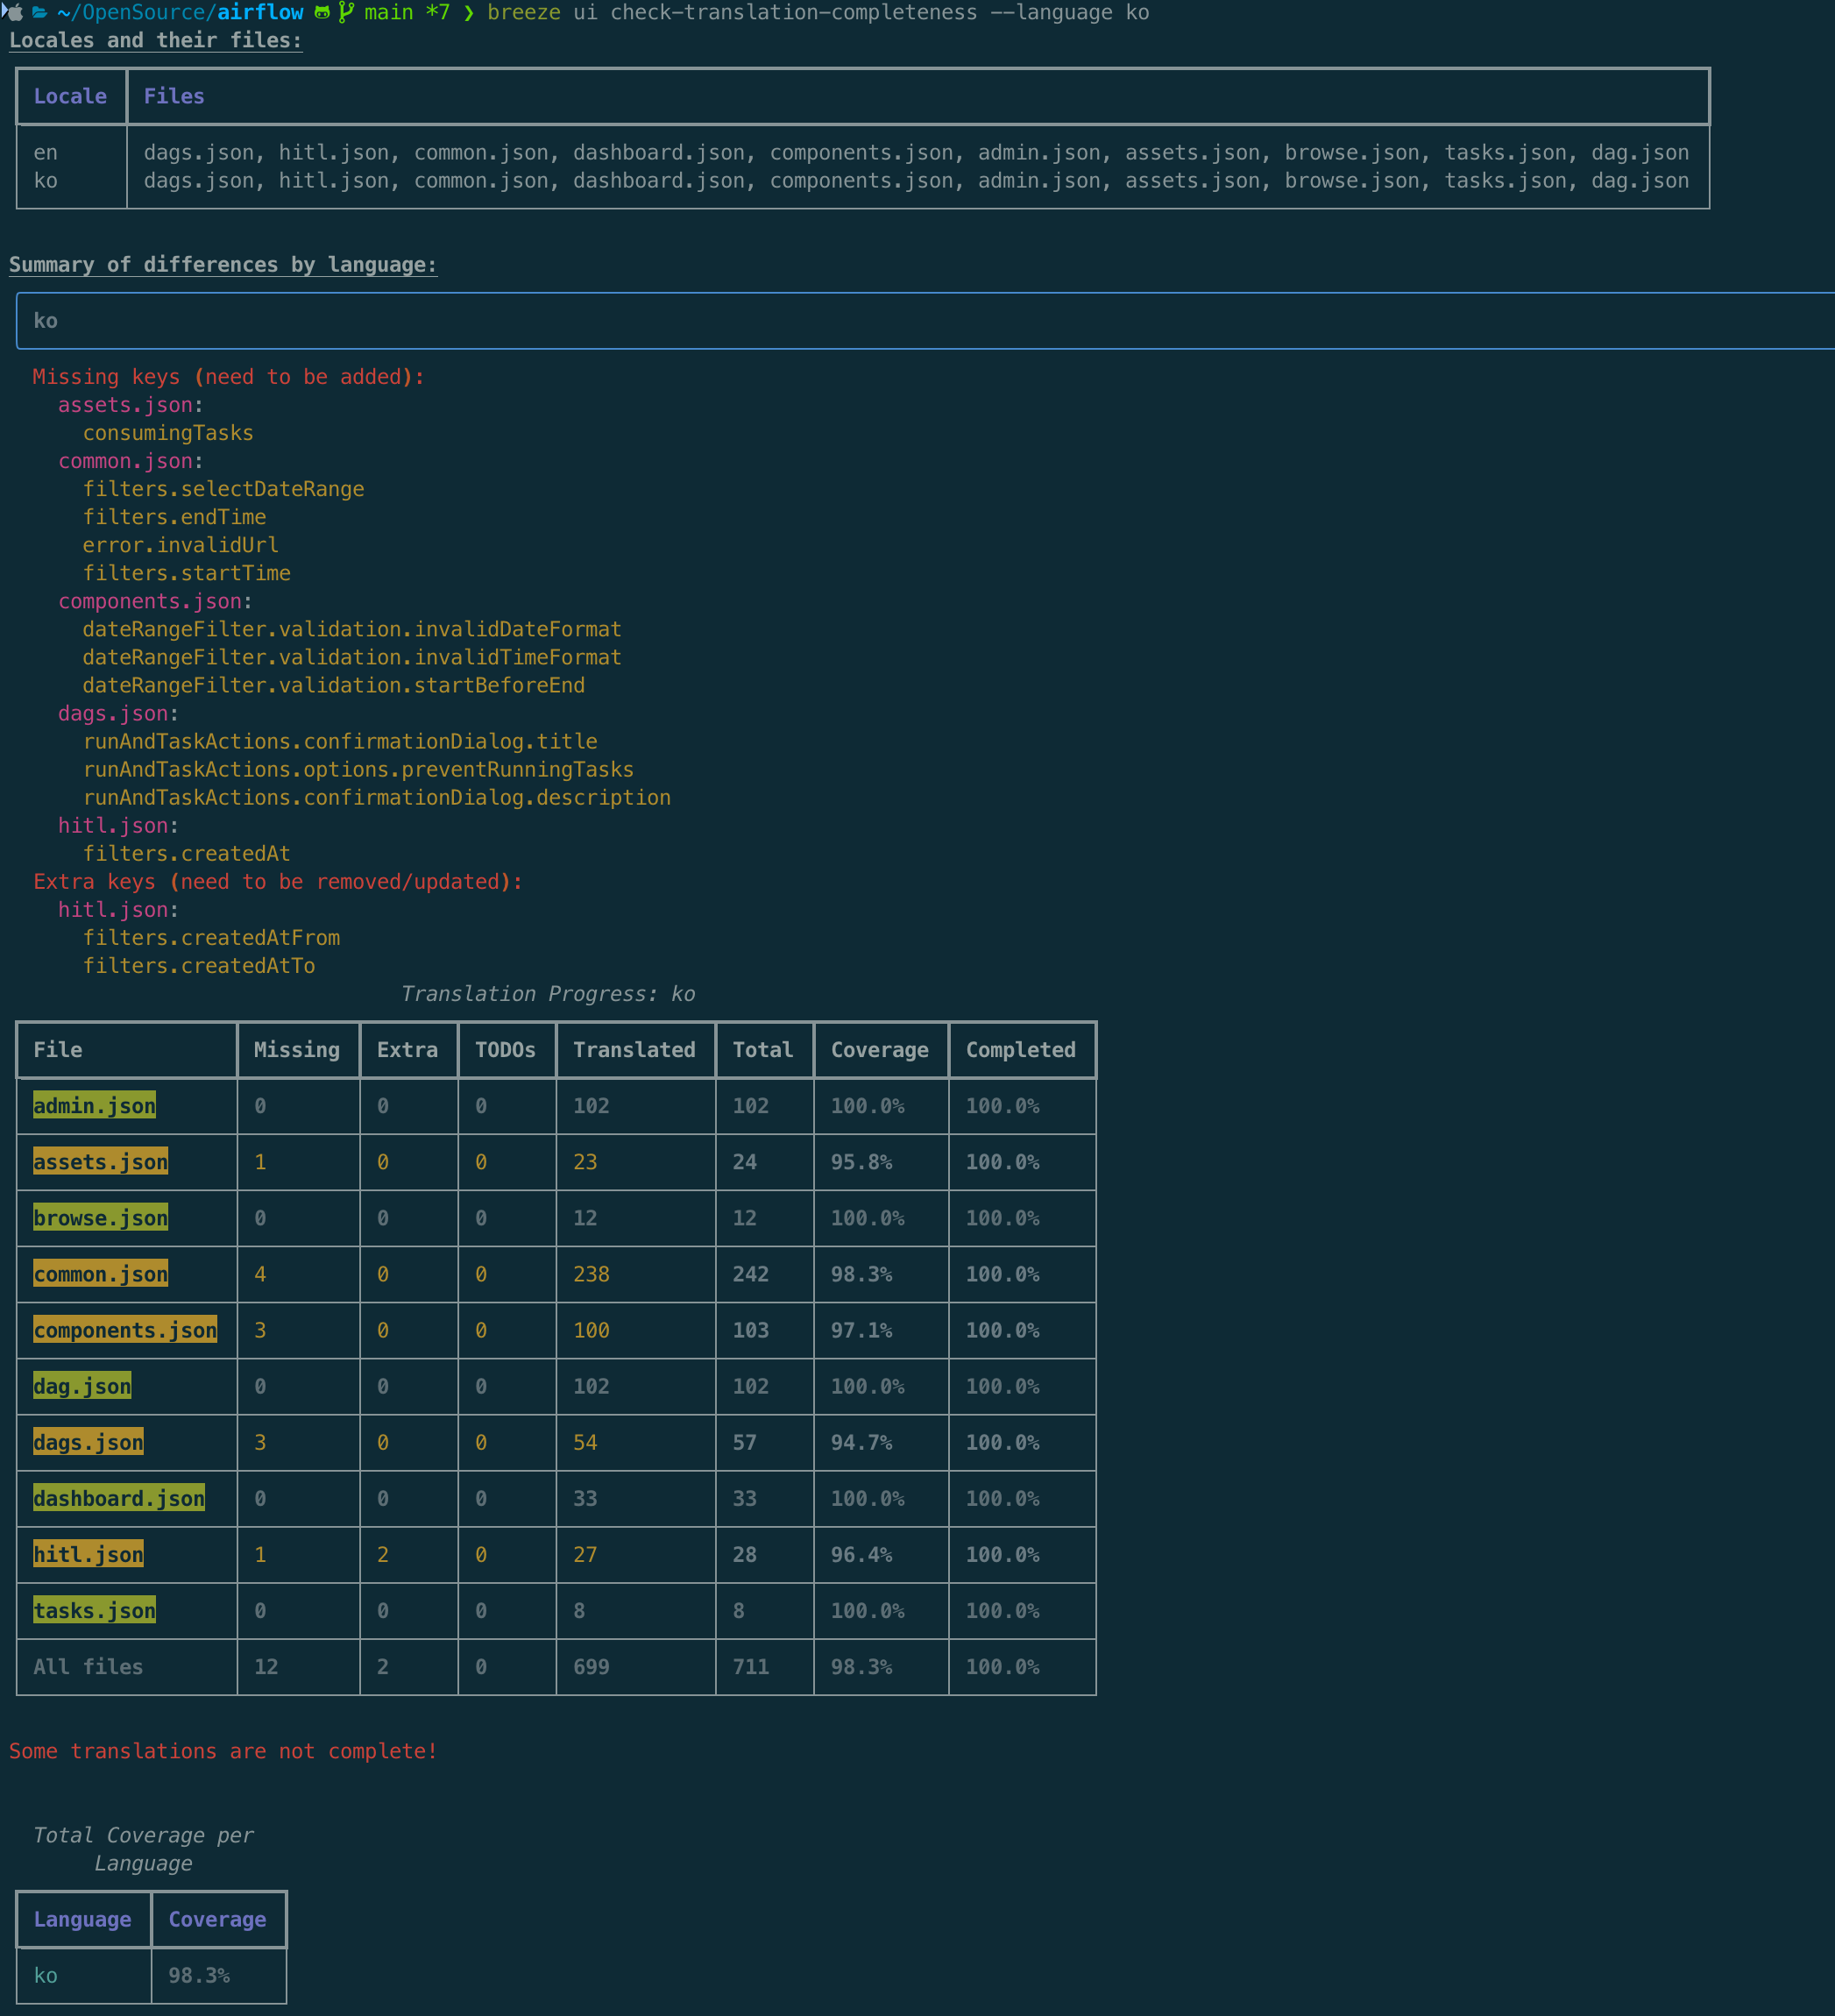Click the airflow directory path text
This screenshot has height=2016, width=1835.
click(259, 13)
